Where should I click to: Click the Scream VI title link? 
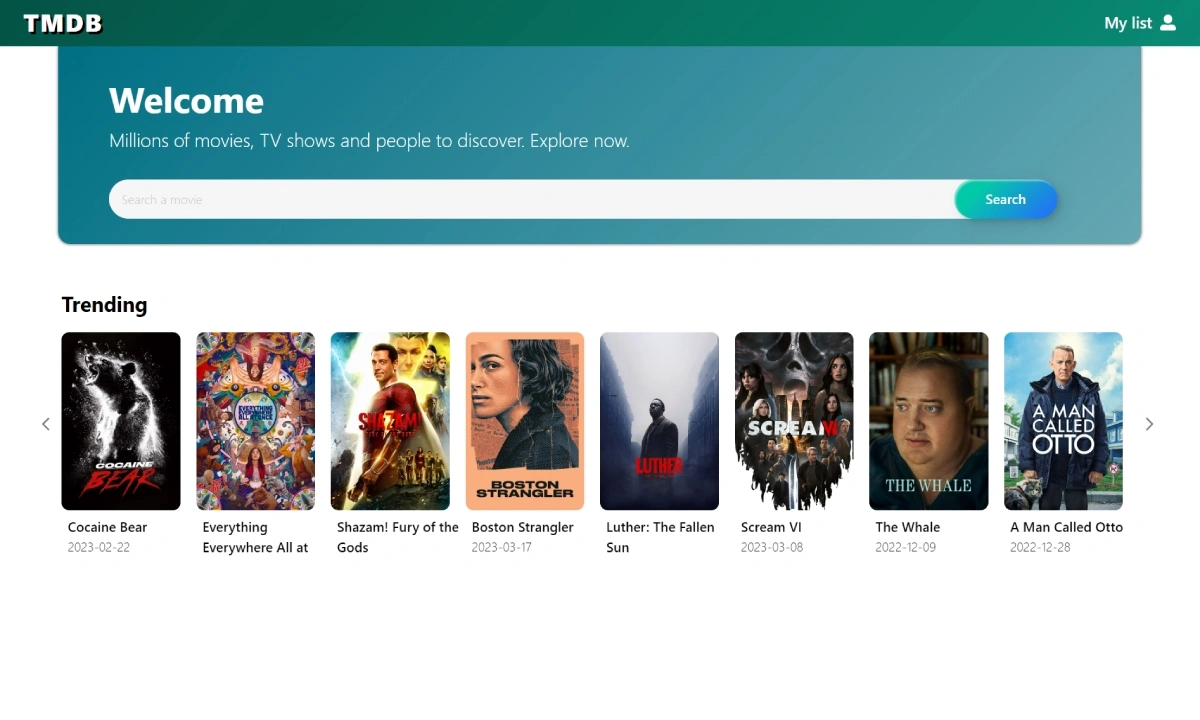click(x=771, y=527)
